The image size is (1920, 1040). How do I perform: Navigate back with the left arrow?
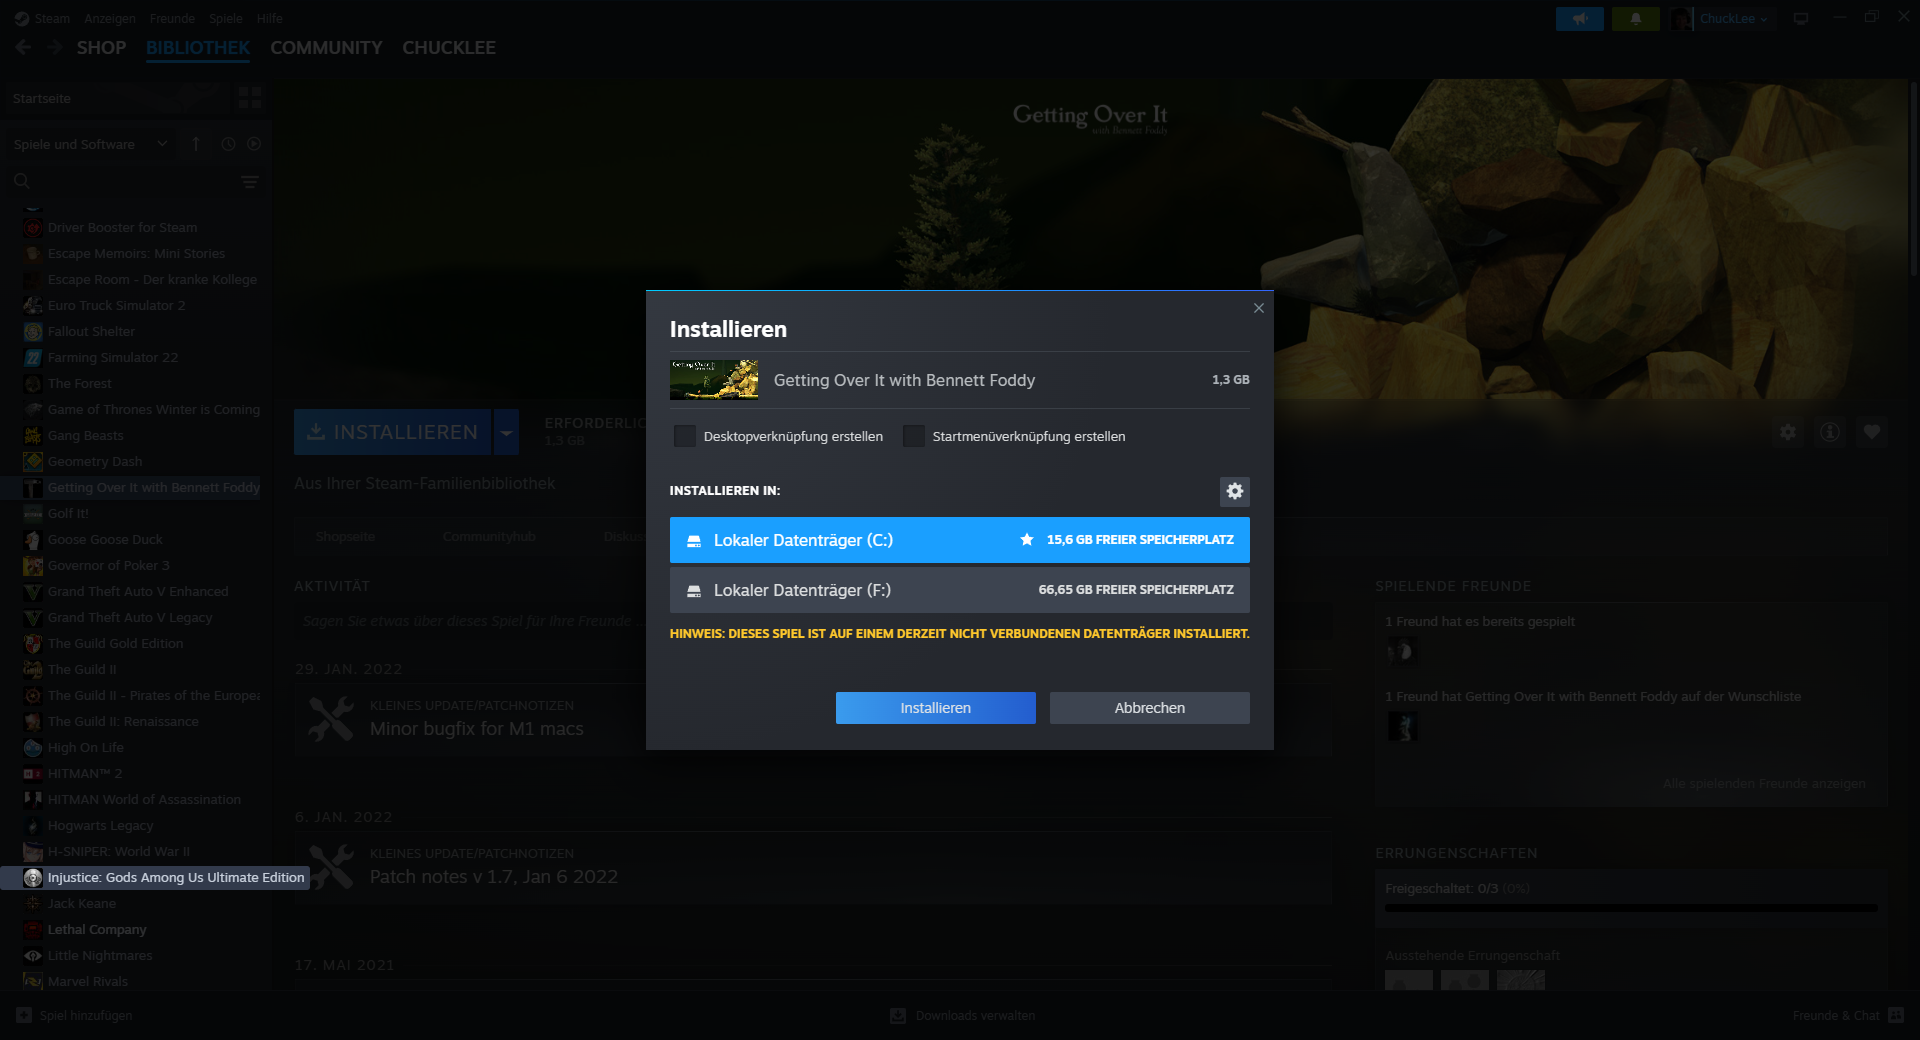[24, 47]
